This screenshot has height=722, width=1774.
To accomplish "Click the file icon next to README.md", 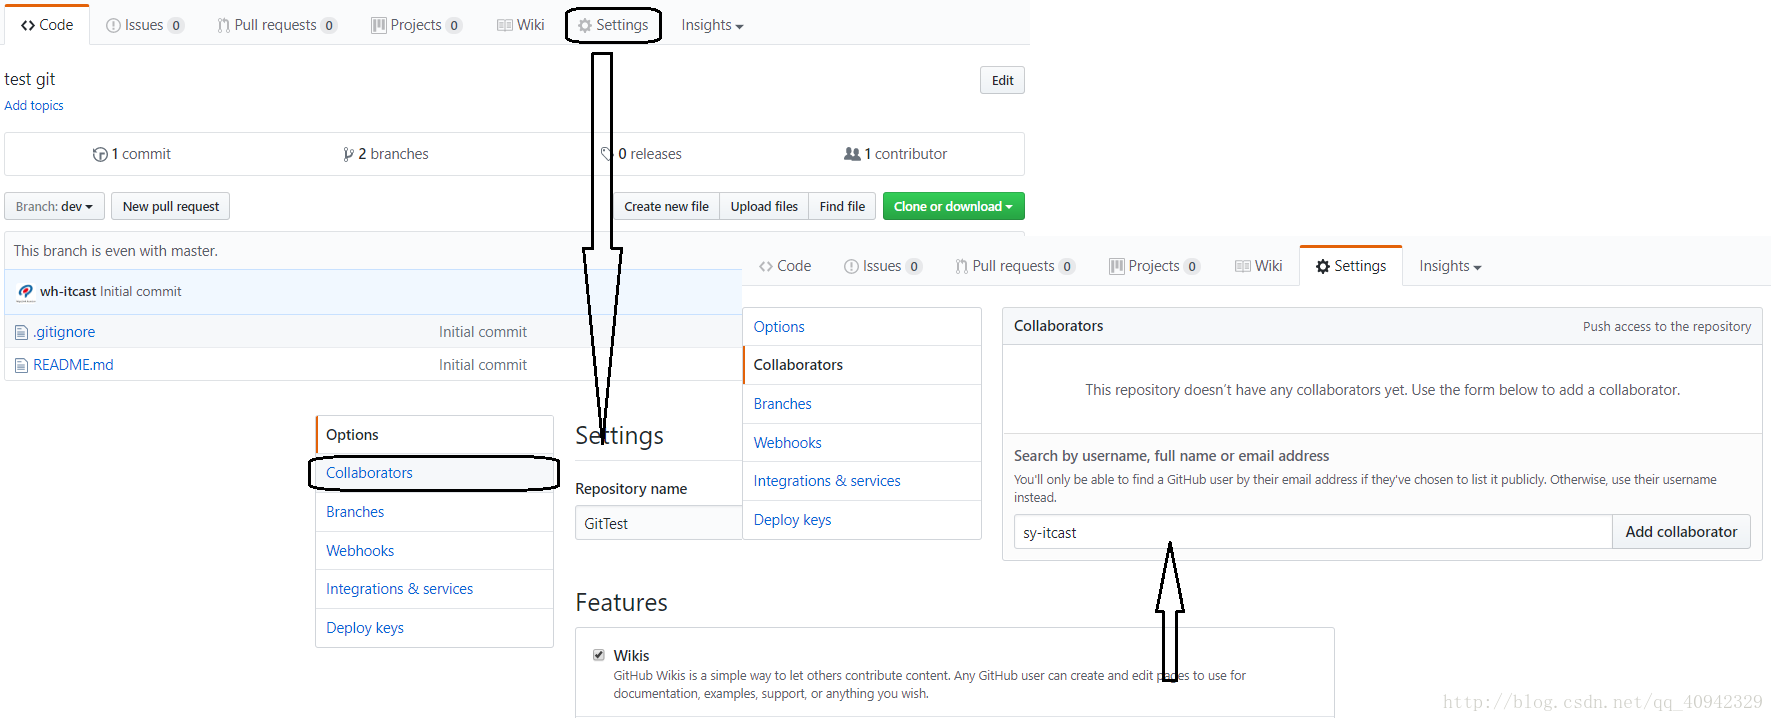I will 21,365.
